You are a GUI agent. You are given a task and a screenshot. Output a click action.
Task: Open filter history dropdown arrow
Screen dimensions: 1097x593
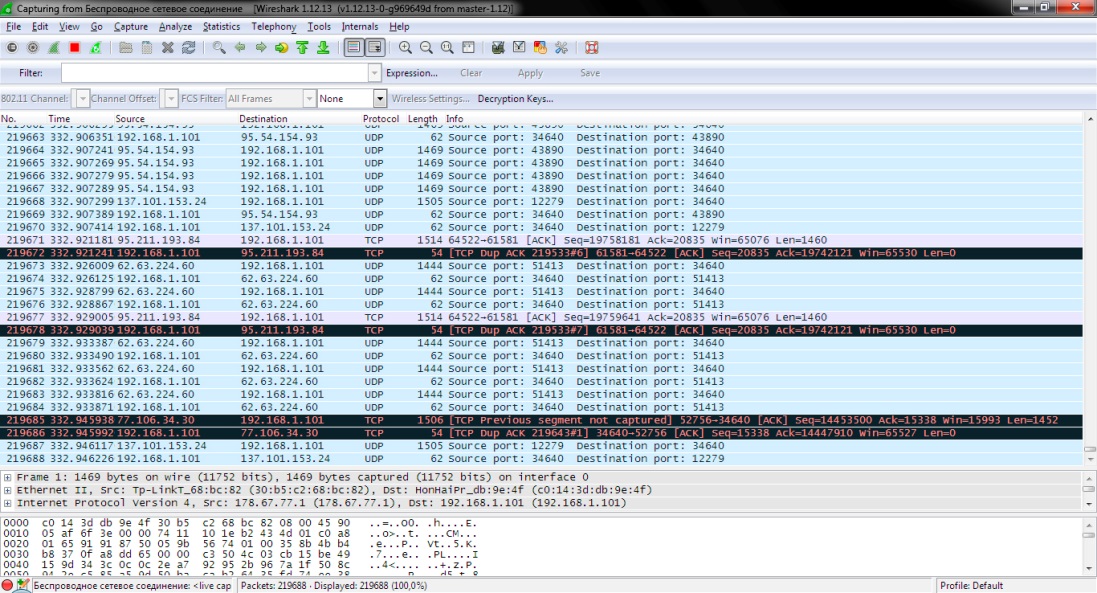(374, 73)
